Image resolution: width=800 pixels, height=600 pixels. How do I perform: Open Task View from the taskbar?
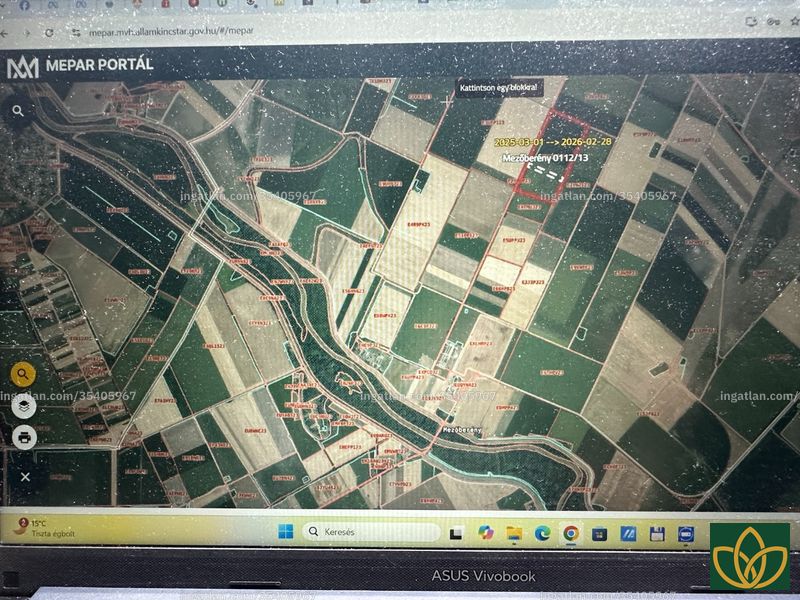click(456, 534)
